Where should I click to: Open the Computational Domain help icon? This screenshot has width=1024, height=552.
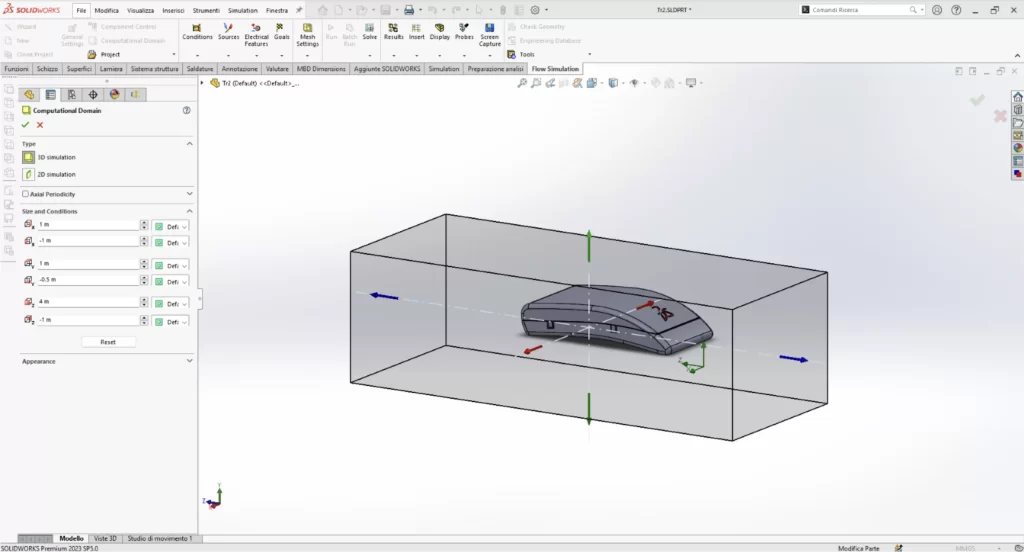(x=186, y=111)
